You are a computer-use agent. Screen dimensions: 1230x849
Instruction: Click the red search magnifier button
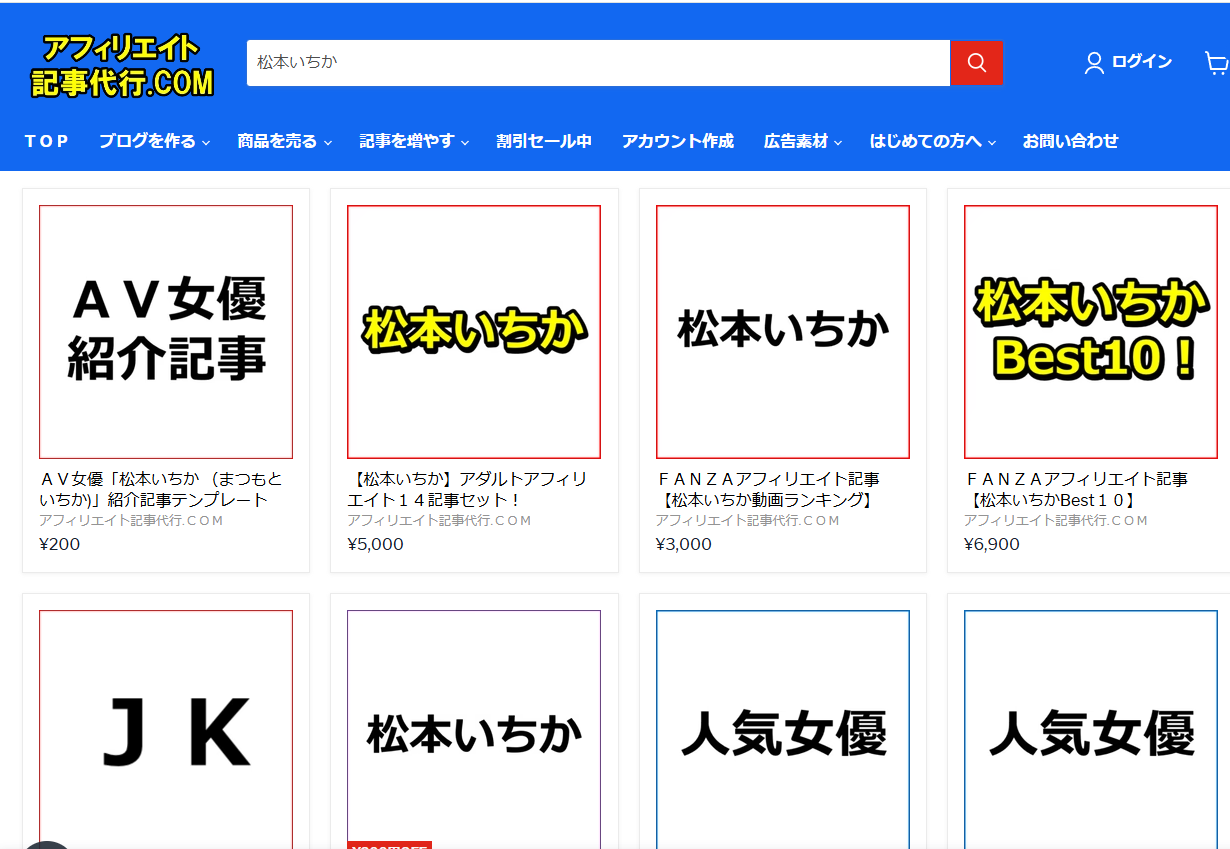[x=976, y=63]
